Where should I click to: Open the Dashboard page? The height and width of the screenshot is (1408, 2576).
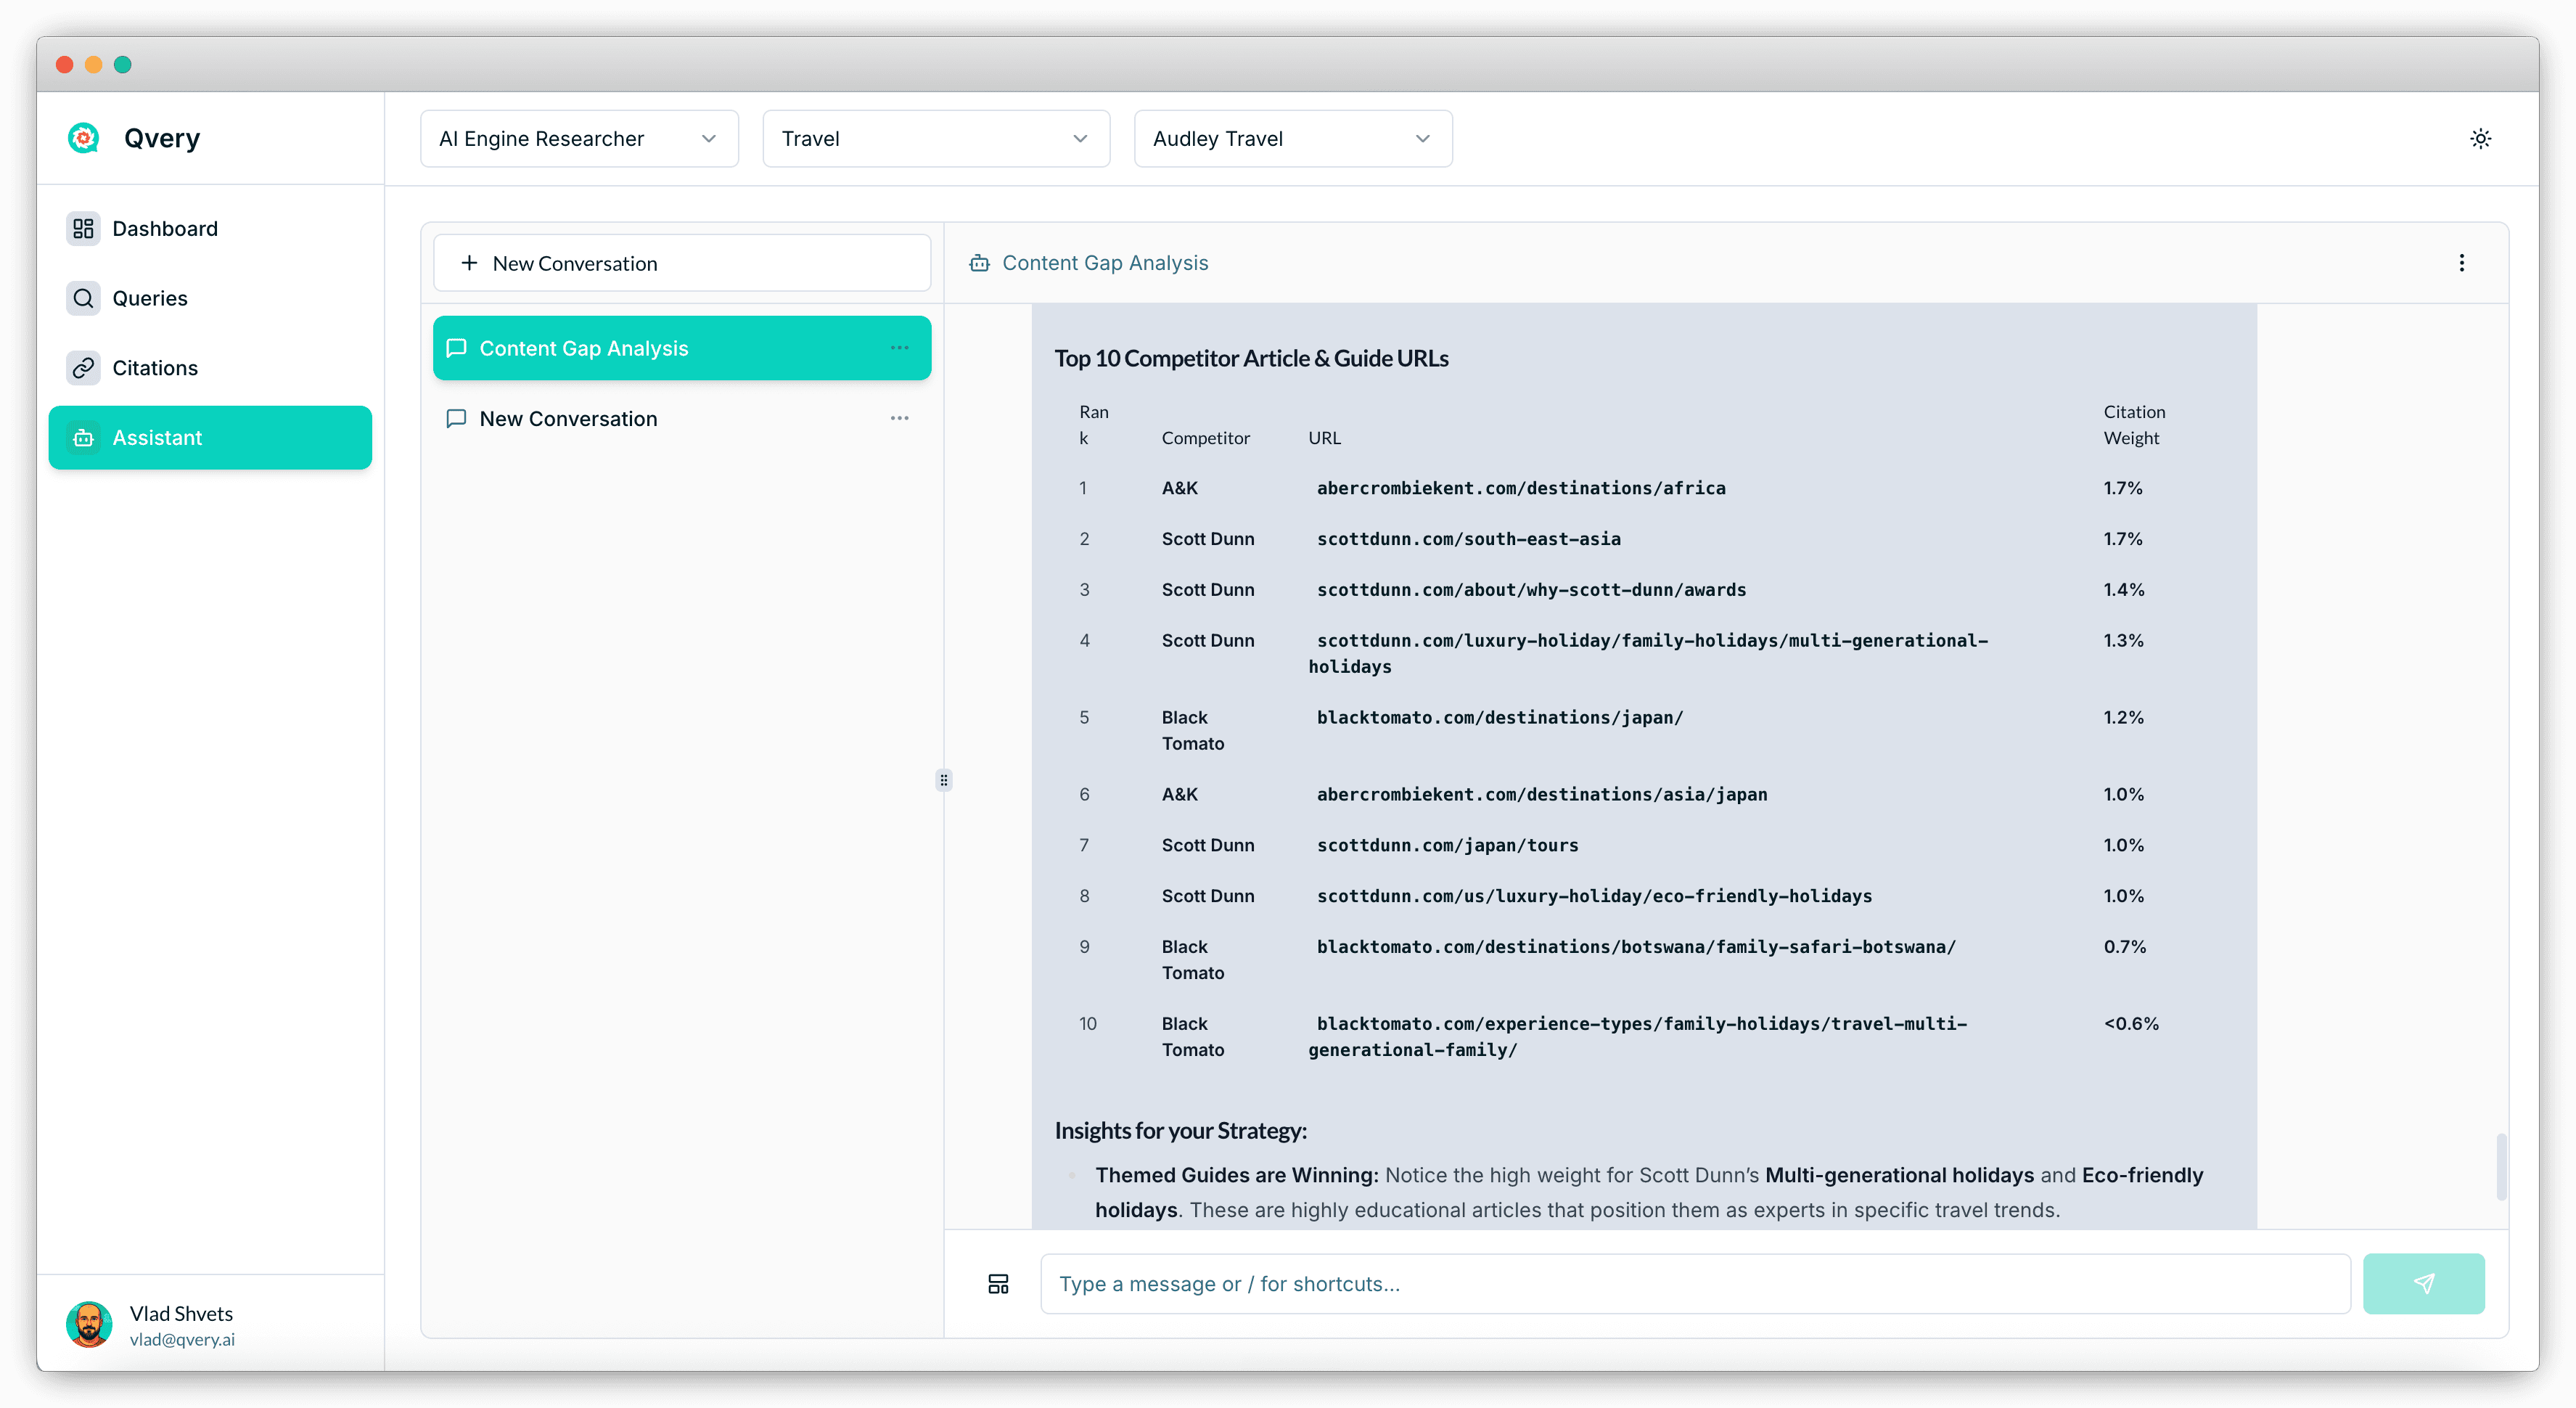click(210, 229)
